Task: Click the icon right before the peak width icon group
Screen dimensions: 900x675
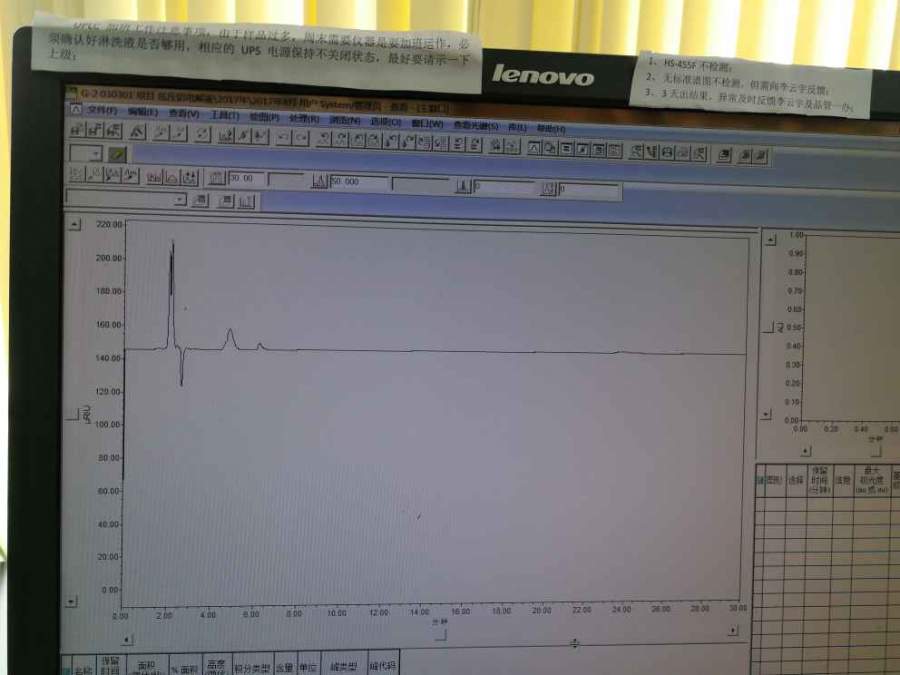Action: [190, 179]
